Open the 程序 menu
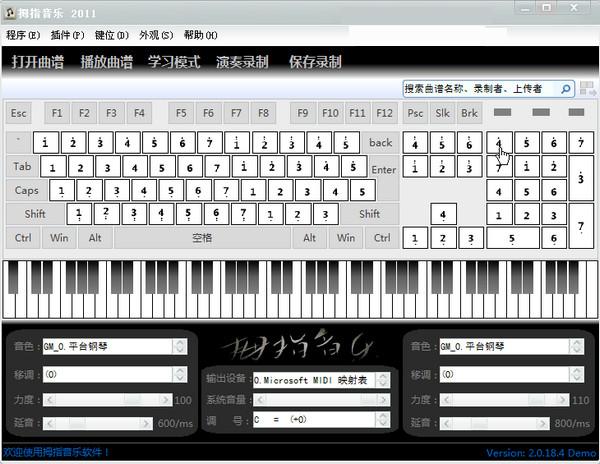The image size is (600, 464). click(22, 35)
